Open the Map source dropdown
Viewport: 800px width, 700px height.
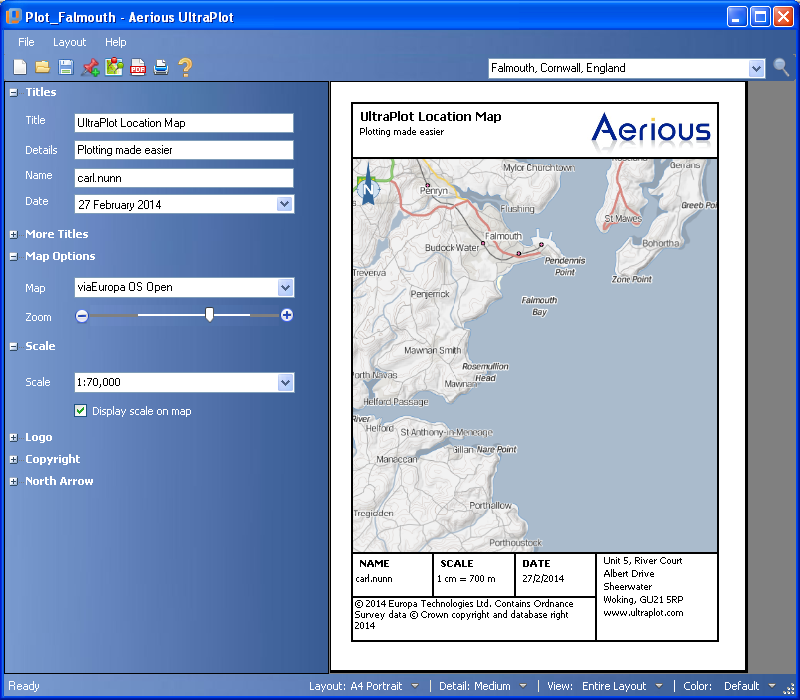pos(286,287)
